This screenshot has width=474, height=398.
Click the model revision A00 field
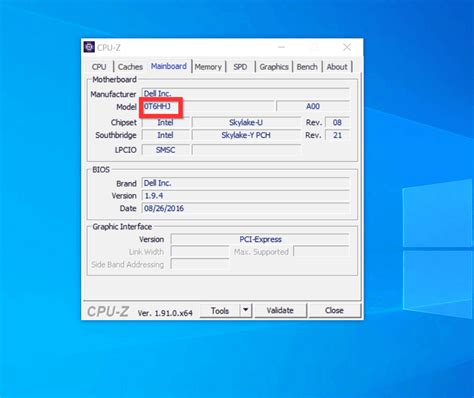point(313,106)
